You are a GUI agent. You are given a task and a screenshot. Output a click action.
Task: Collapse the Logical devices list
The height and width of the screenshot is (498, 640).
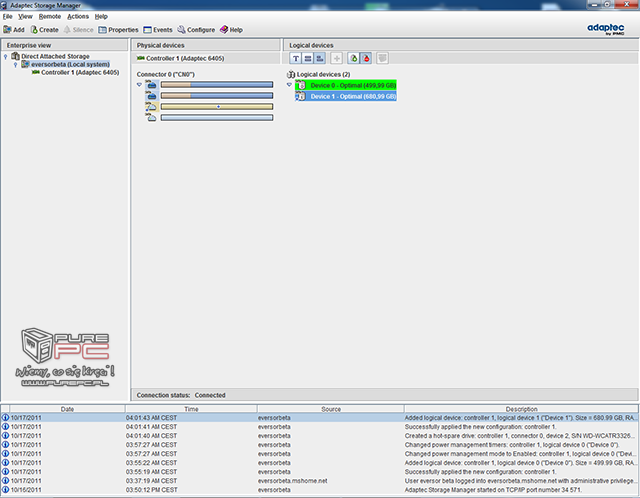[x=289, y=85]
